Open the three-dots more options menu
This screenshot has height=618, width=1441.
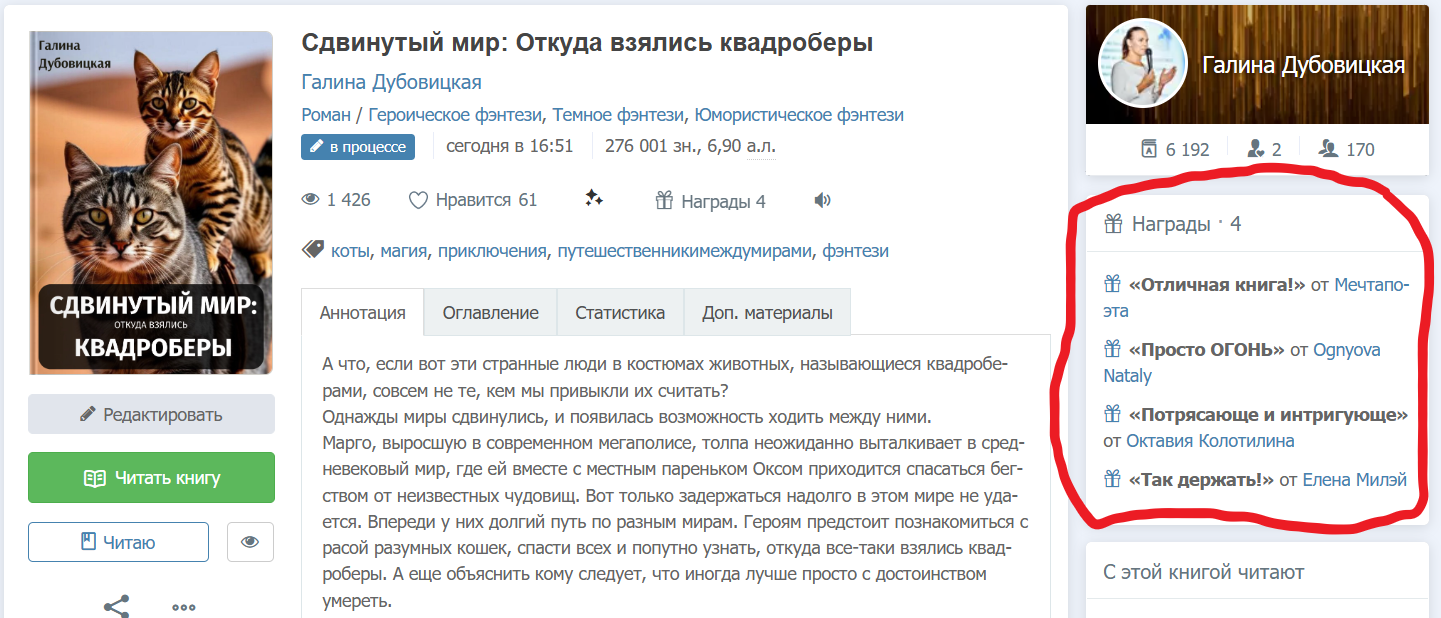(183, 607)
